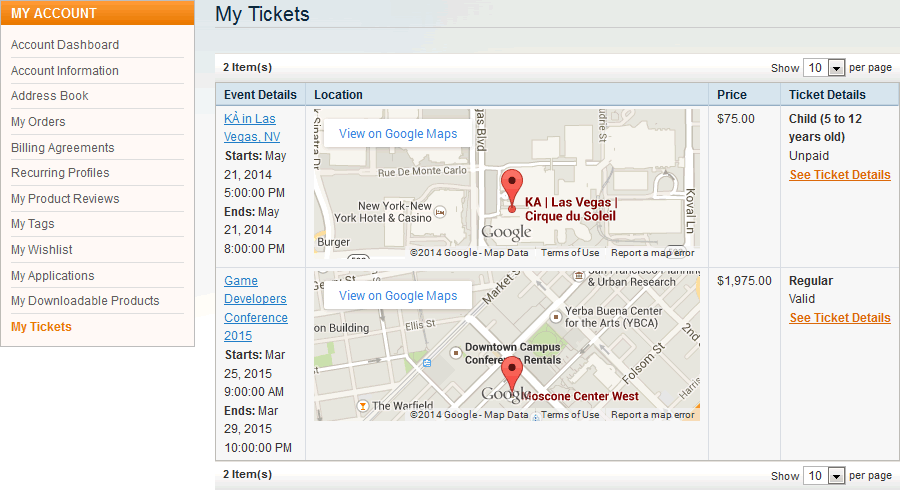900x490 pixels.
Task: Open Address Book from account menu
Action: 50,96
